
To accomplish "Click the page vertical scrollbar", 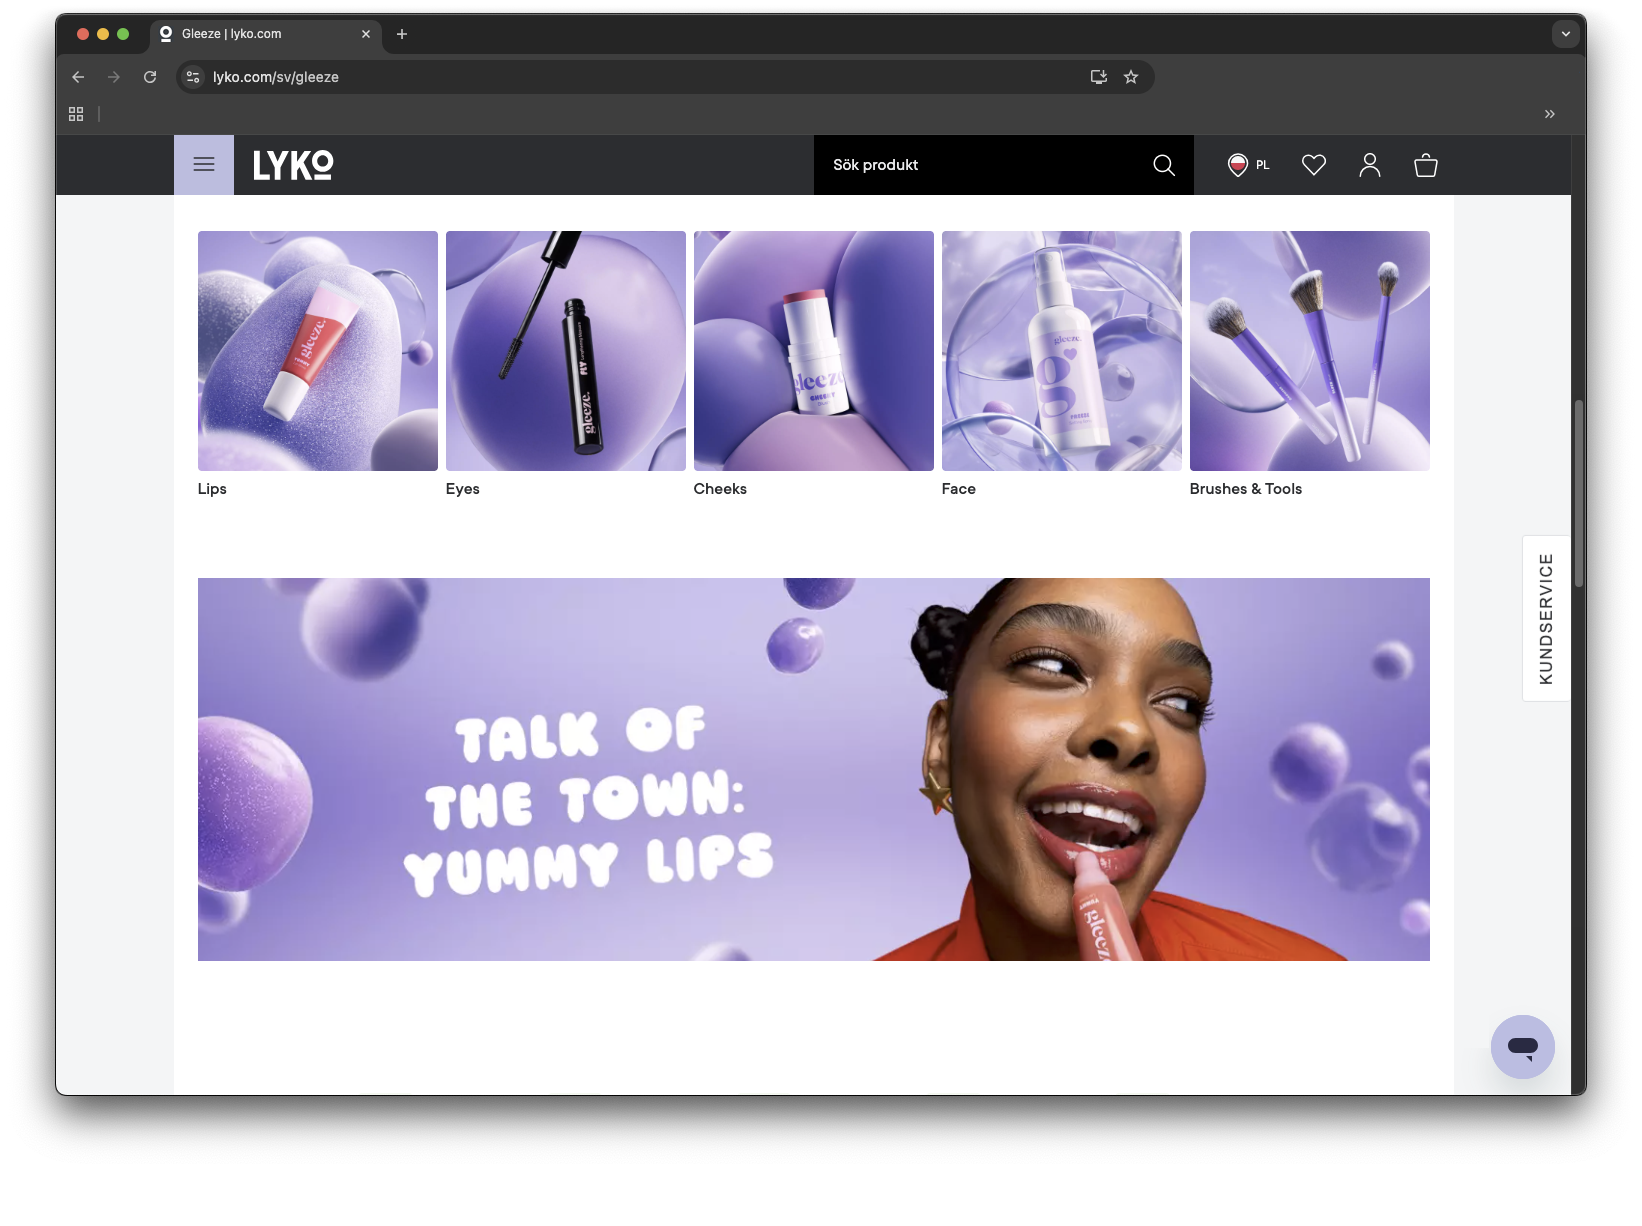I will coord(1579,494).
